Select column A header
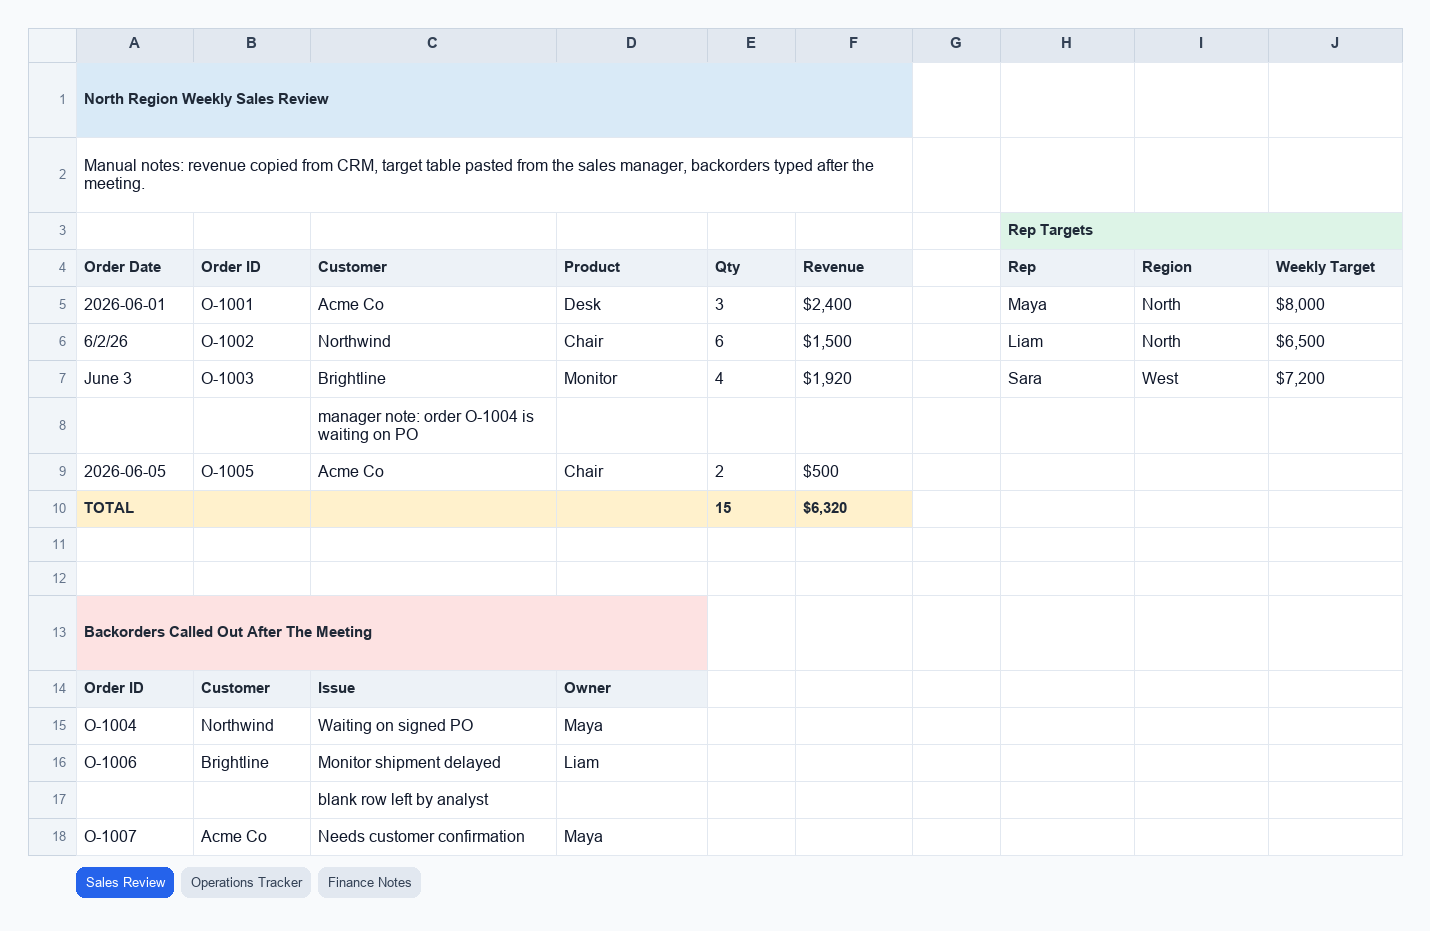Viewport: 1430px width, 931px height. pyautogui.click(x=135, y=43)
